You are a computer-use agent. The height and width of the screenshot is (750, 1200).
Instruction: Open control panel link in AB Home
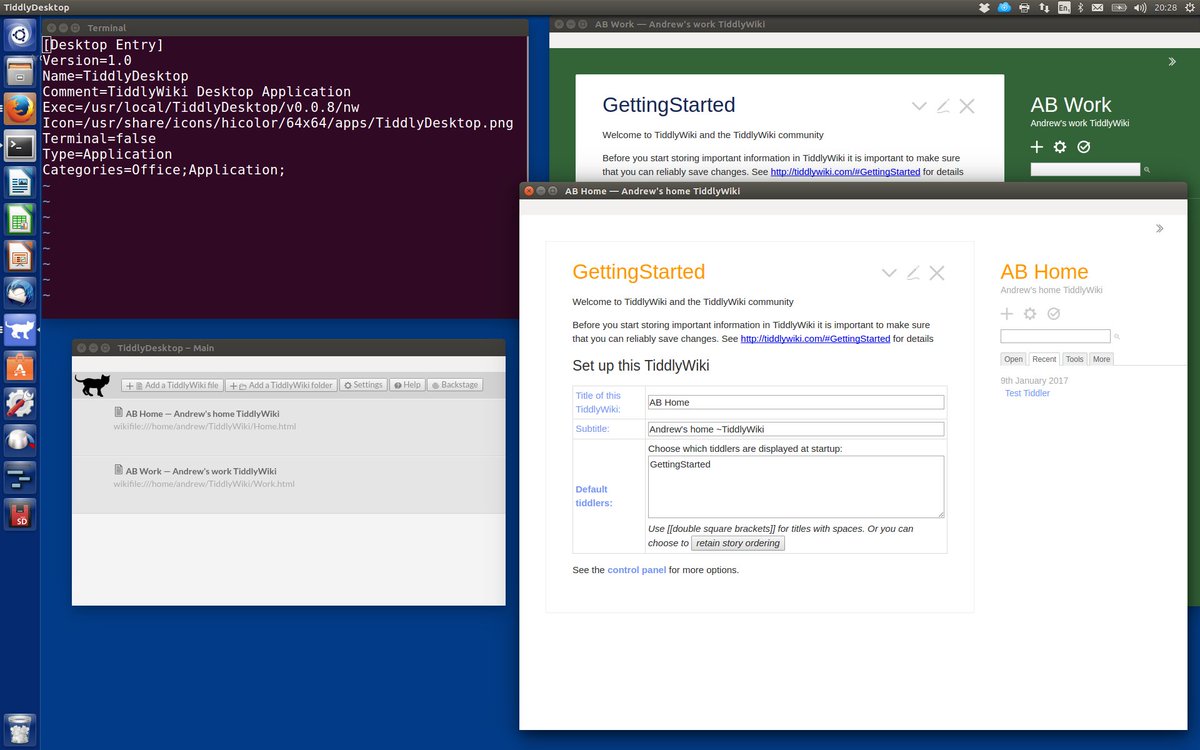click(x=636, y=570)
